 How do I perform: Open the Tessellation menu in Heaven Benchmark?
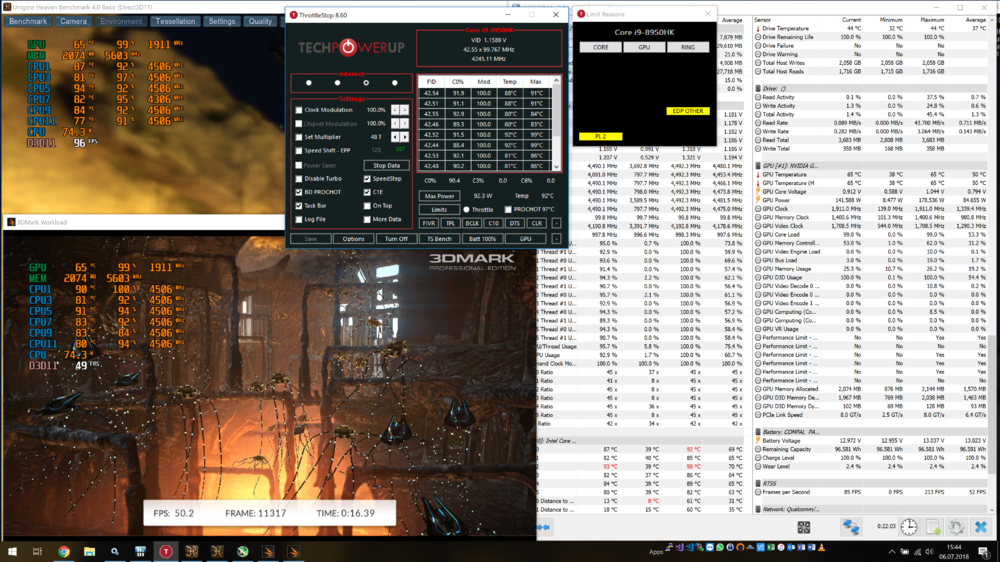tap(175, 21)
